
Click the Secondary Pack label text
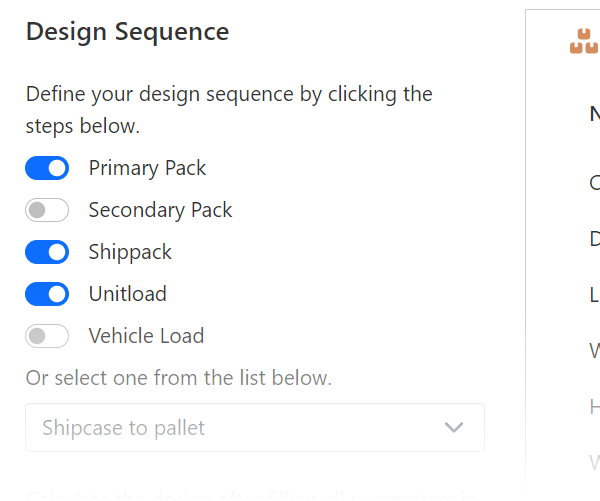point(160,210)
